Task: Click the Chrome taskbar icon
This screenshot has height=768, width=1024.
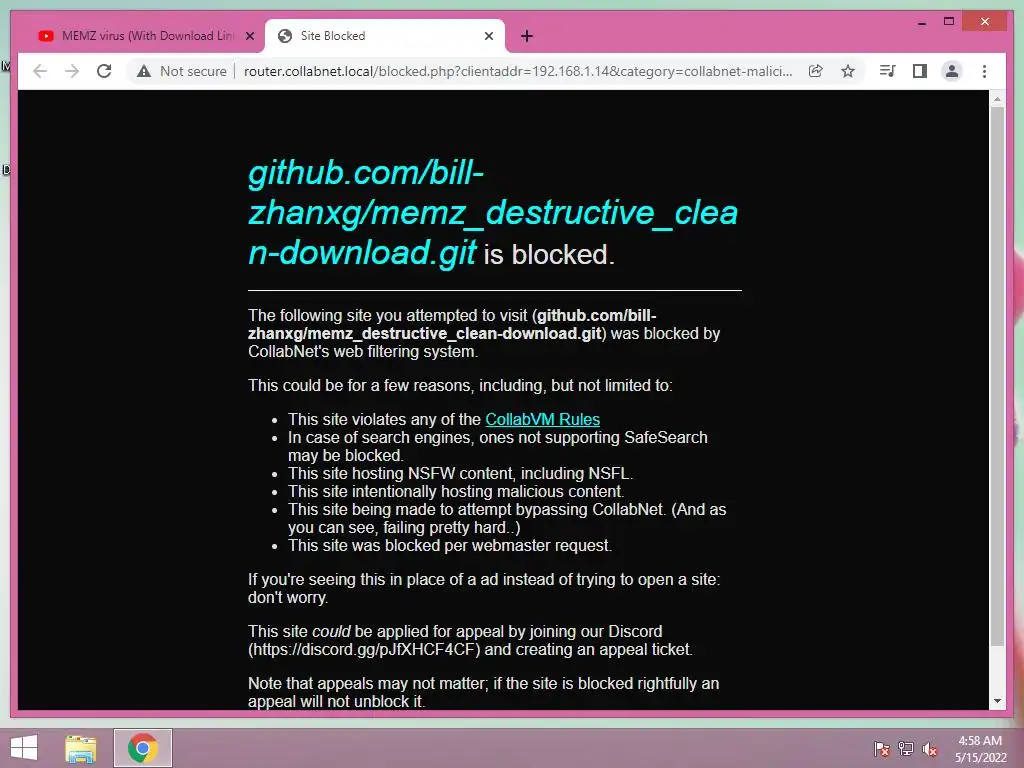Action: (142, 748)
